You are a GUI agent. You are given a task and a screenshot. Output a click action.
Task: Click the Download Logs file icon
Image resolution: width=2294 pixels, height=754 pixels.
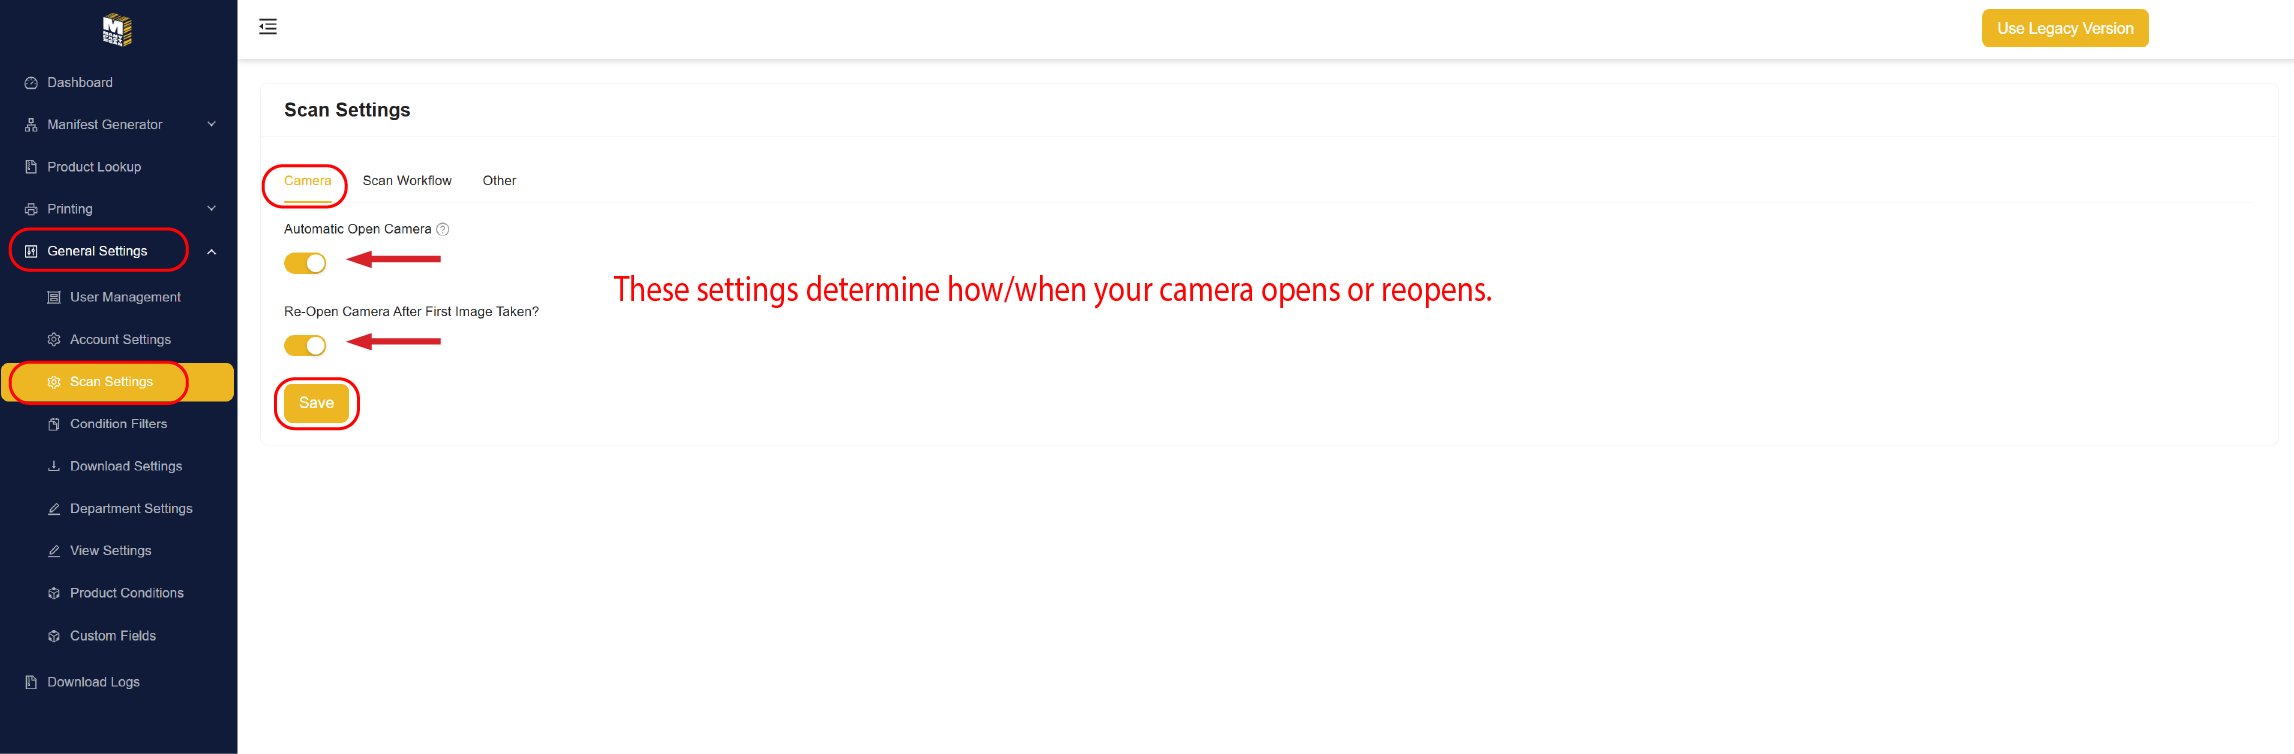[31, 682]
